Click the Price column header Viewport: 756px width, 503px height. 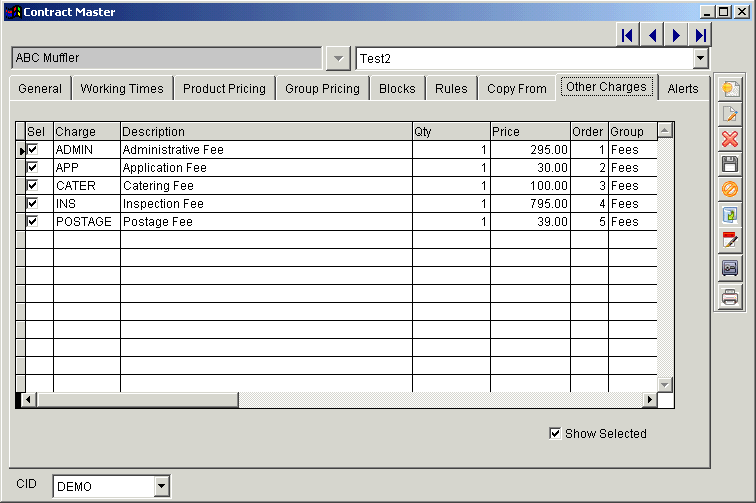pos(529,132)
